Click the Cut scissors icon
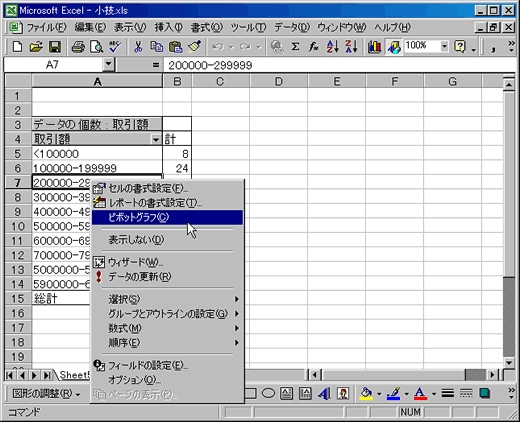520x422 pixels. 138,47
